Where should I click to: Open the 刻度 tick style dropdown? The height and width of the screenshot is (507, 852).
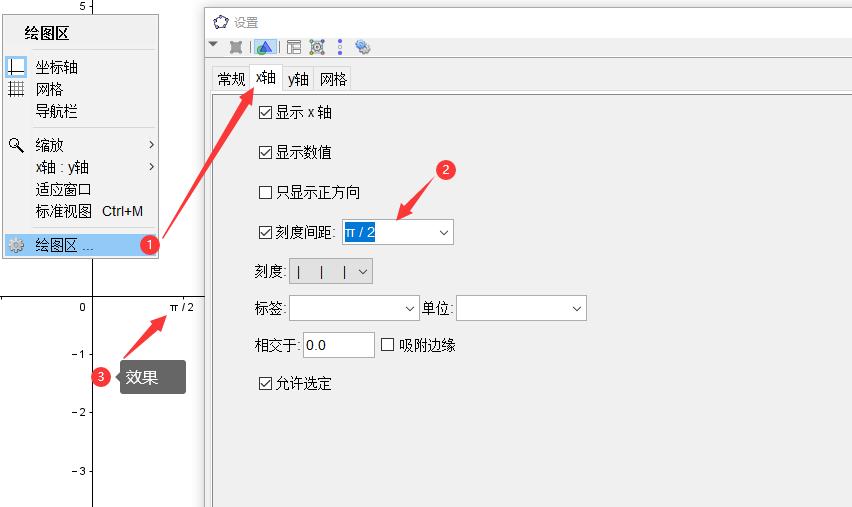pos(331,271)
